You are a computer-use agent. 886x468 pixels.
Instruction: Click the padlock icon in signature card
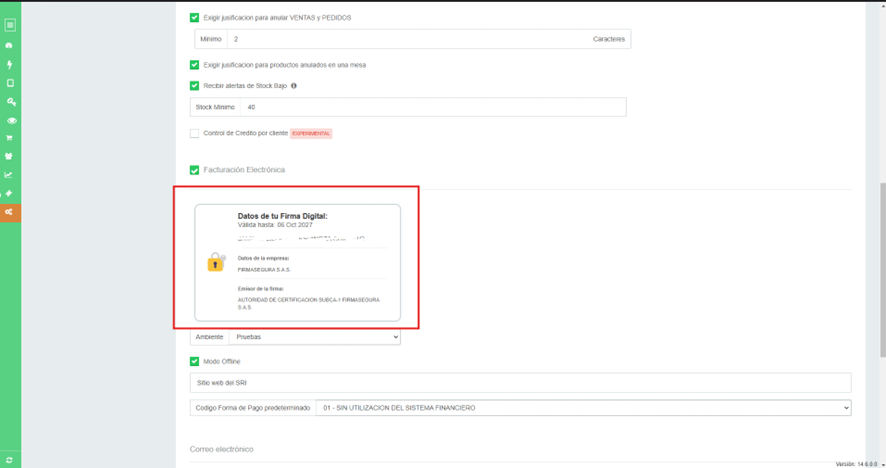pyautogui.click(x=216, y=262)
